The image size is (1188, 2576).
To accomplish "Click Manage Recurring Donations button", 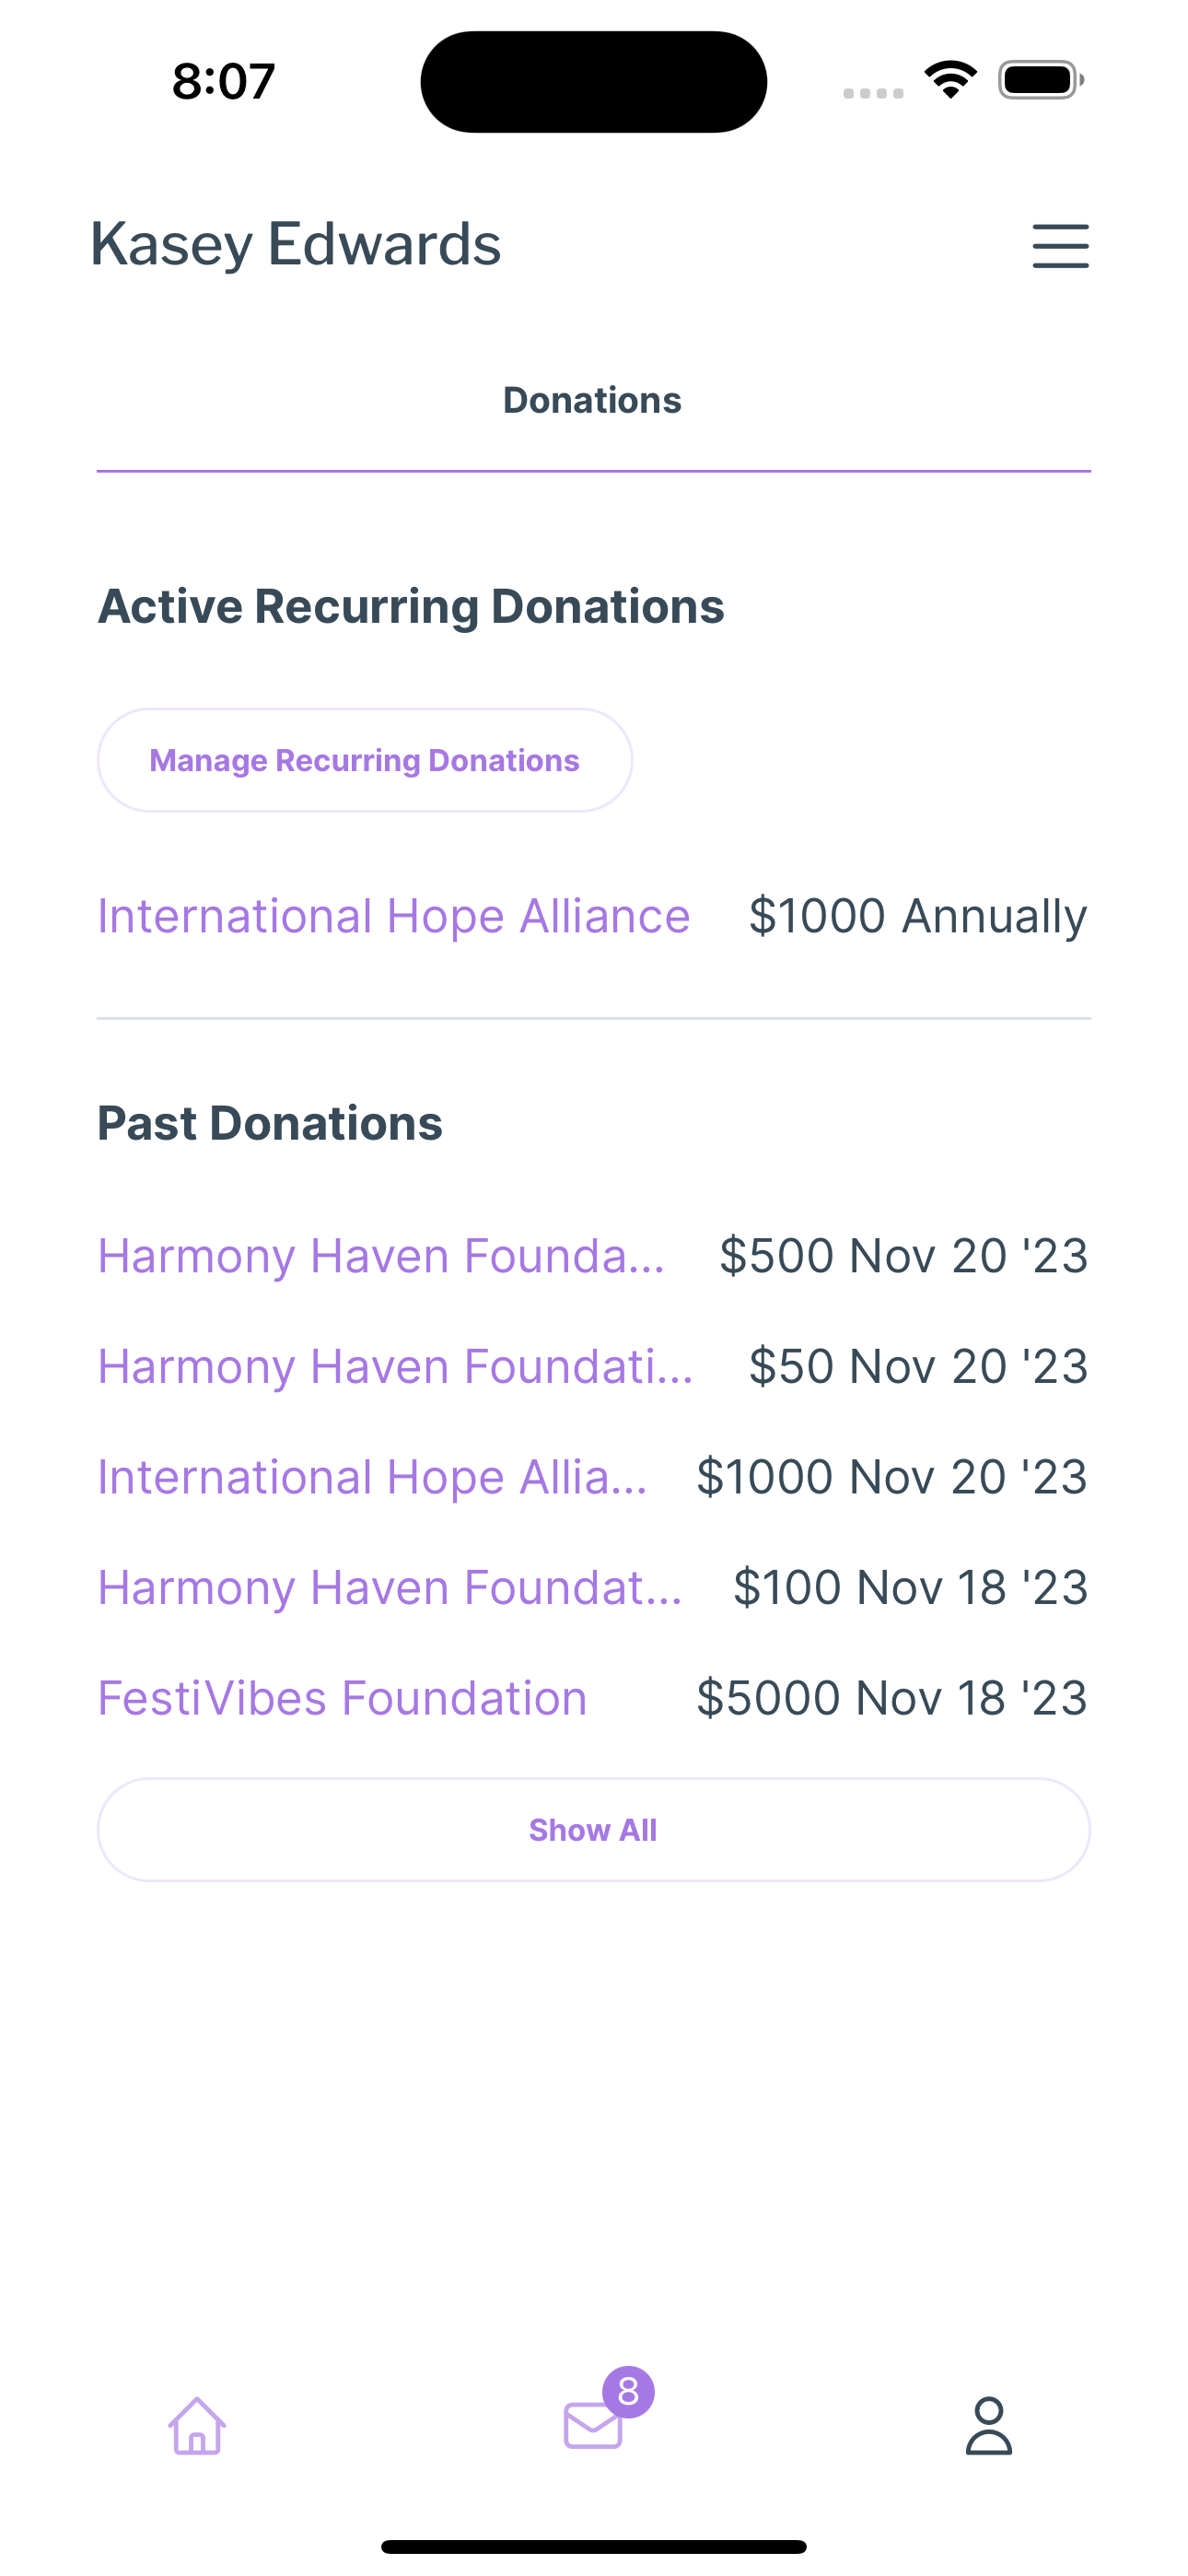I will pyautogui.click(x=364, y=760).
